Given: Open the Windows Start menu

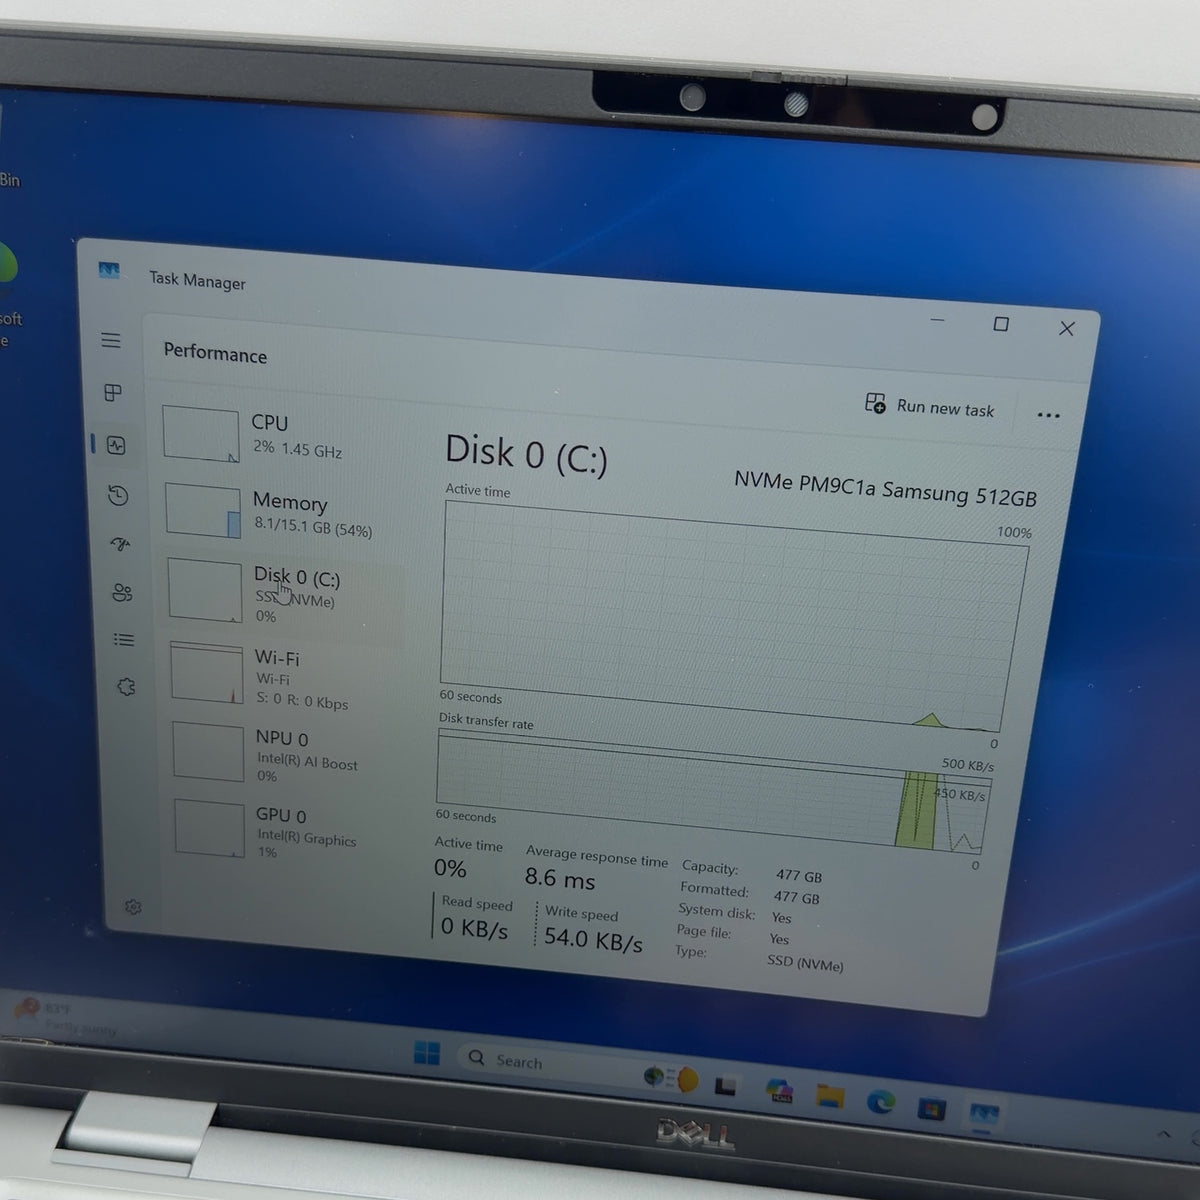Looking at the screenshot, I should pos(427,1053).
